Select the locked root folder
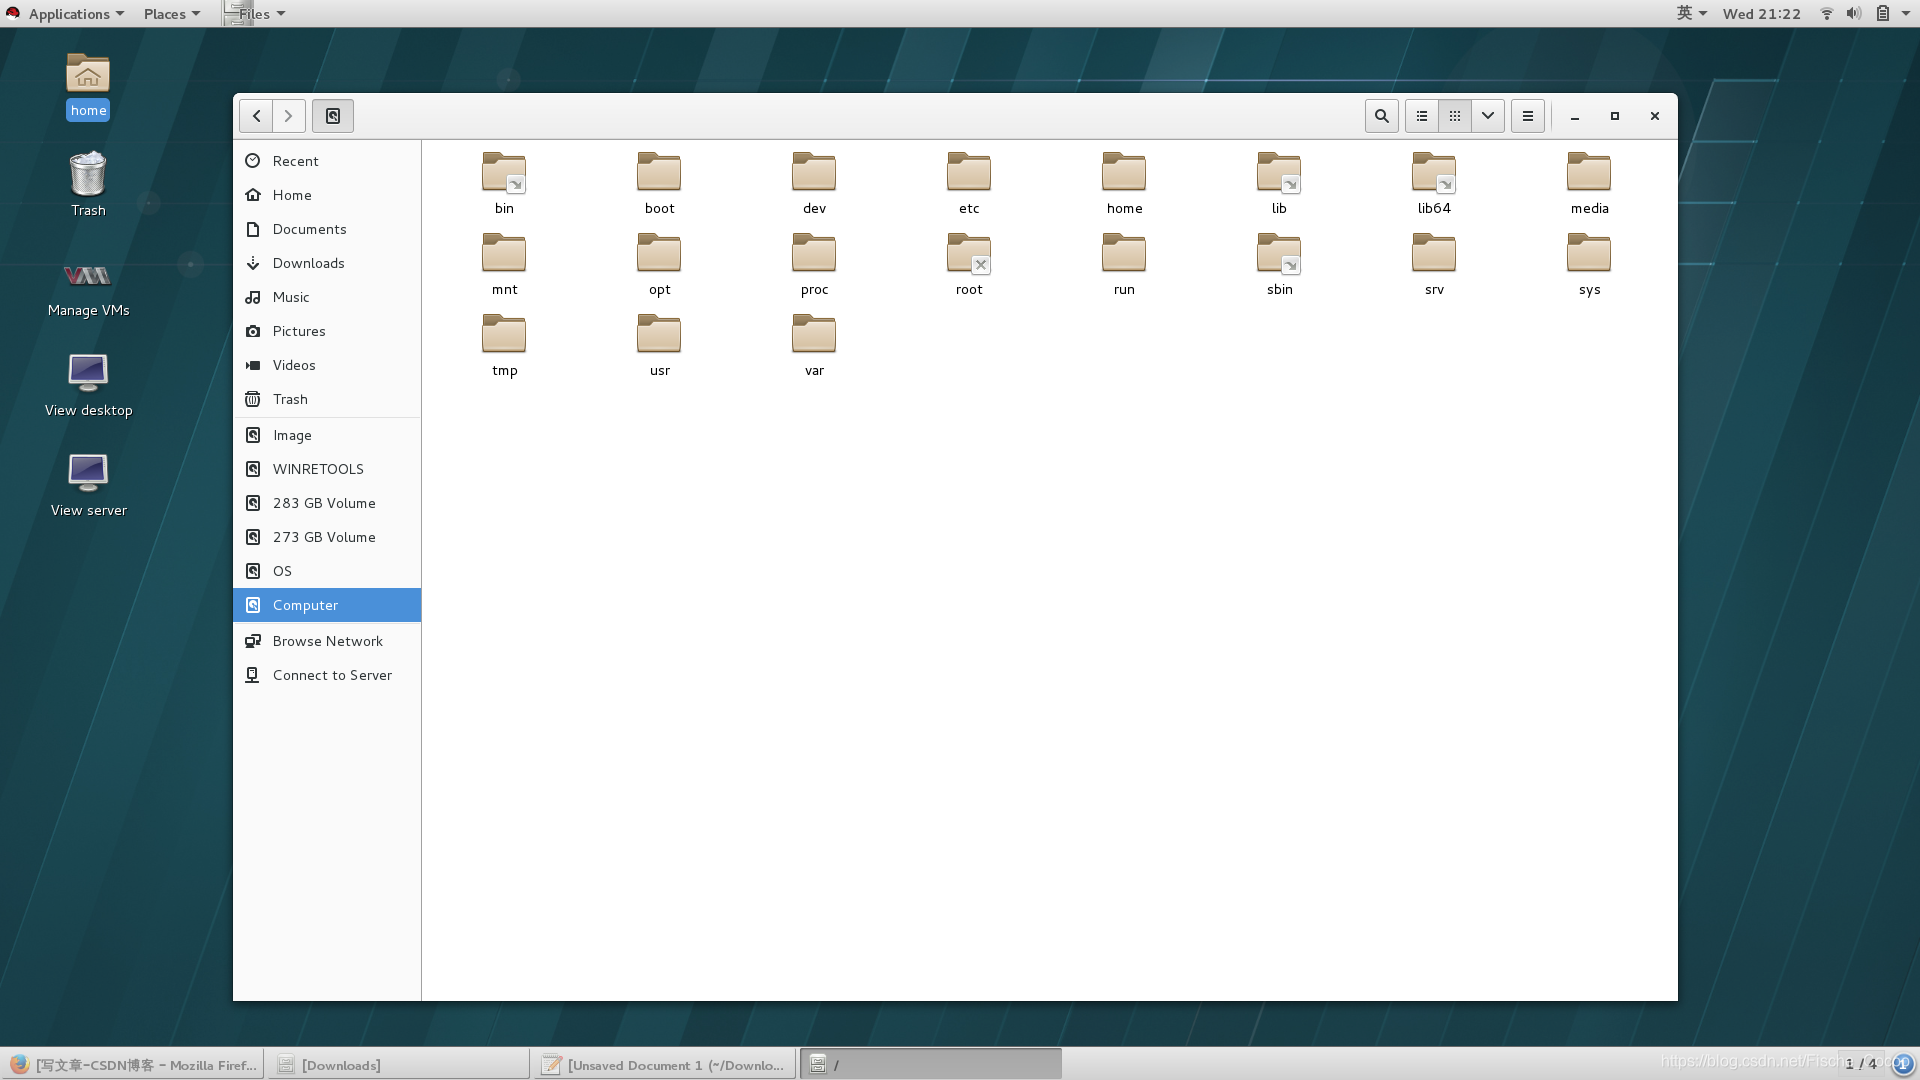1920x1080 pixels. 969,264
